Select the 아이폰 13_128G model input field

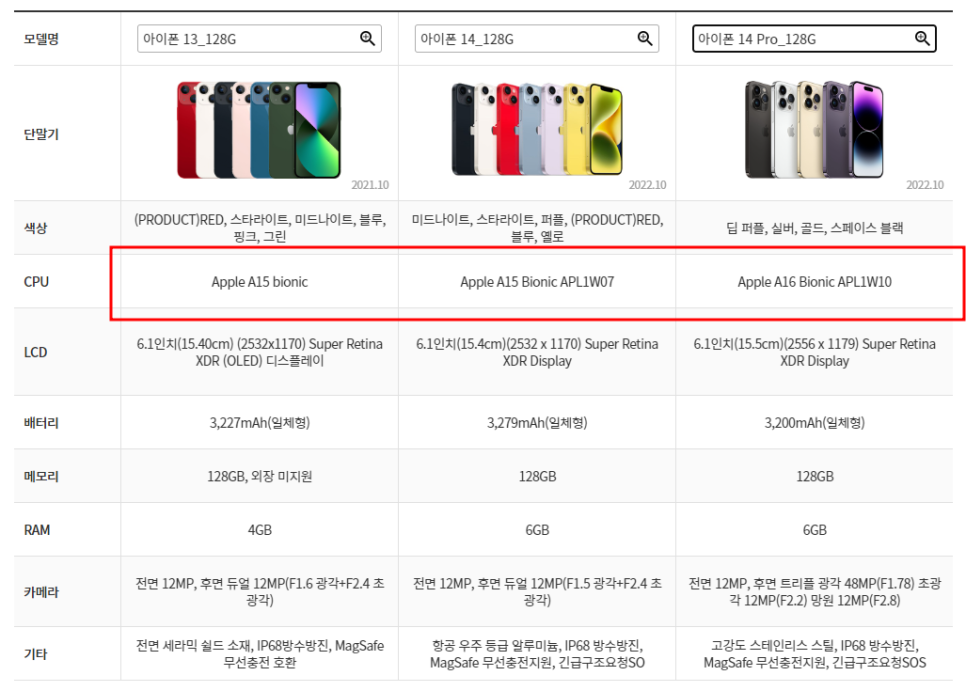point(259,39)
